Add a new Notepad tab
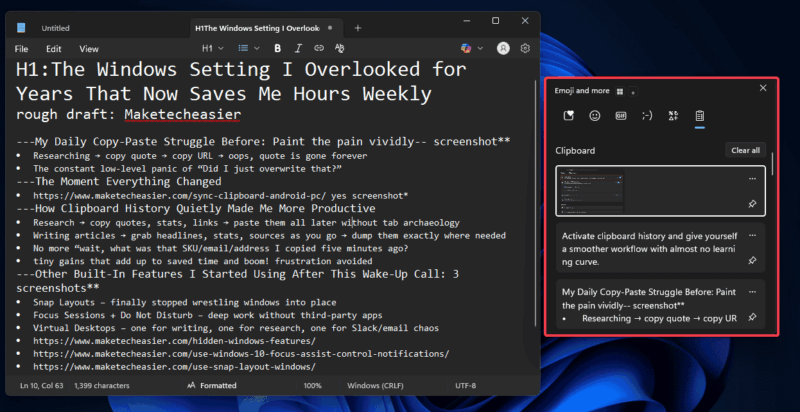This screenshot has width=800, height=412. (x=358, y=28)
